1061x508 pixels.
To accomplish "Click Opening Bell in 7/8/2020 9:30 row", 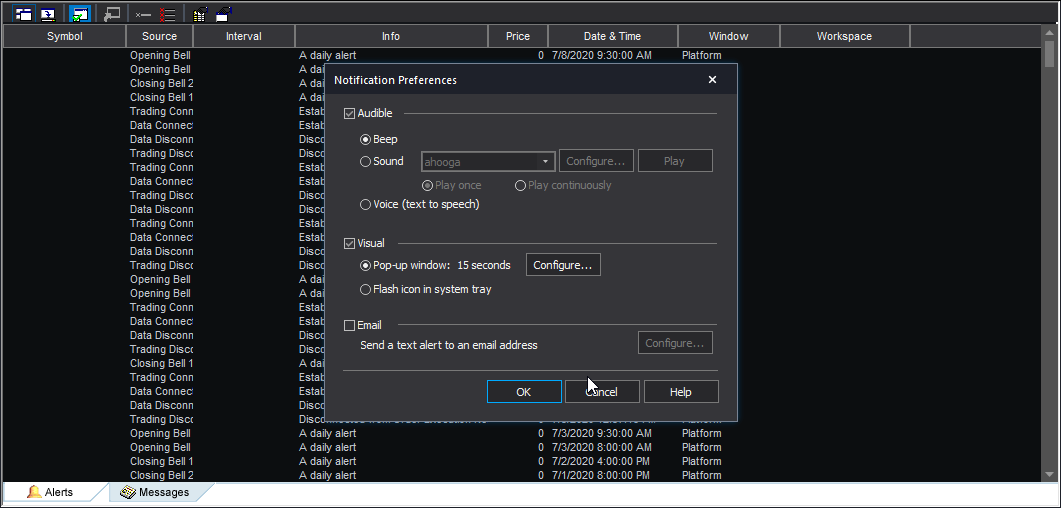I will coord(160,55).
